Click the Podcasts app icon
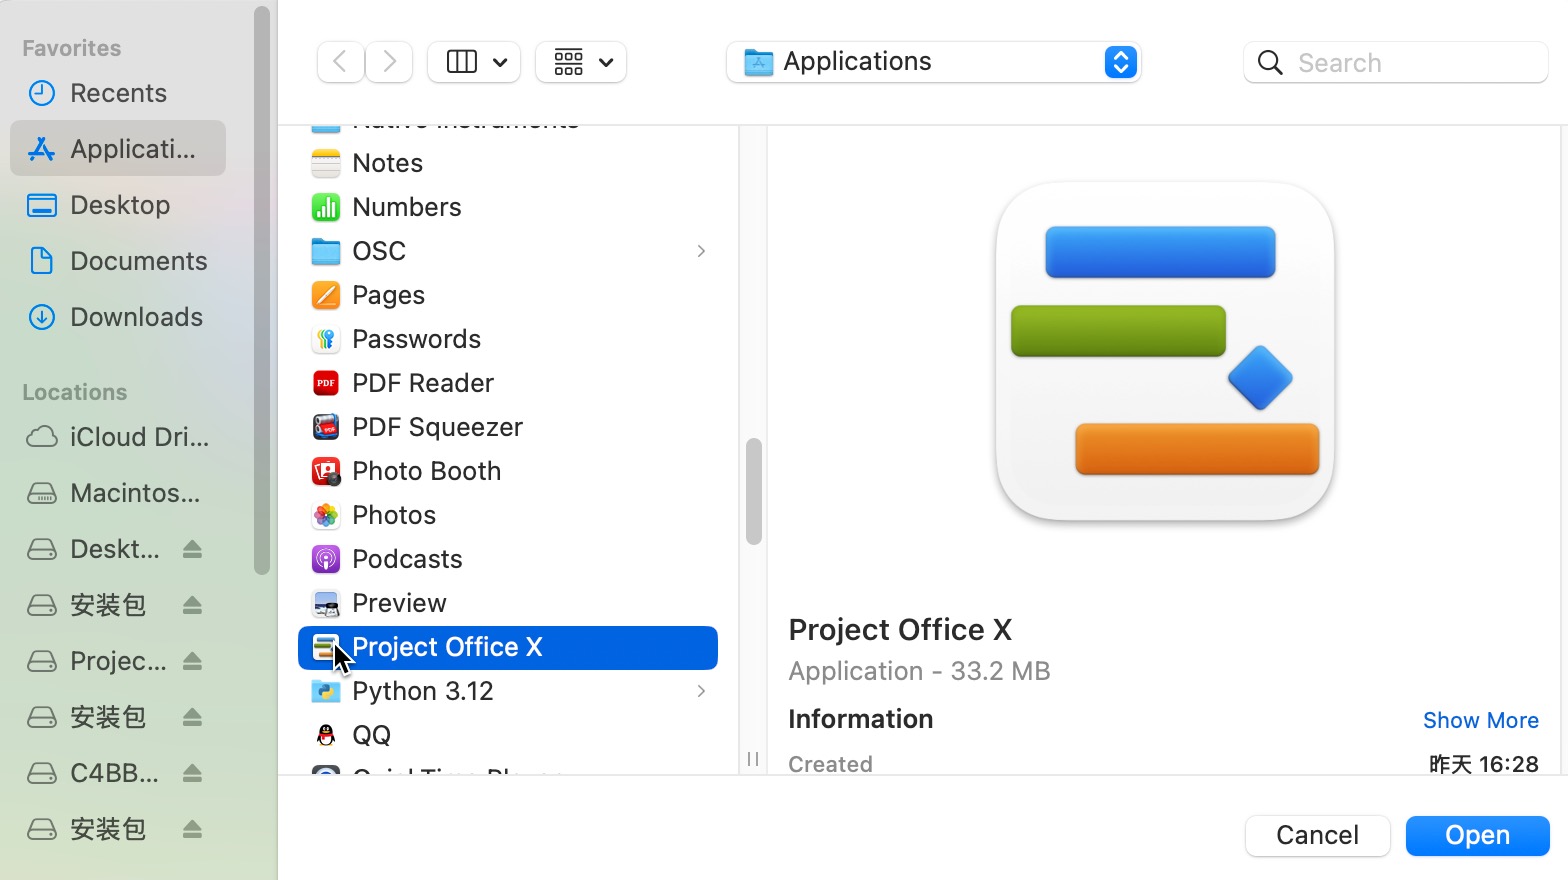 (x=326, y=559)
